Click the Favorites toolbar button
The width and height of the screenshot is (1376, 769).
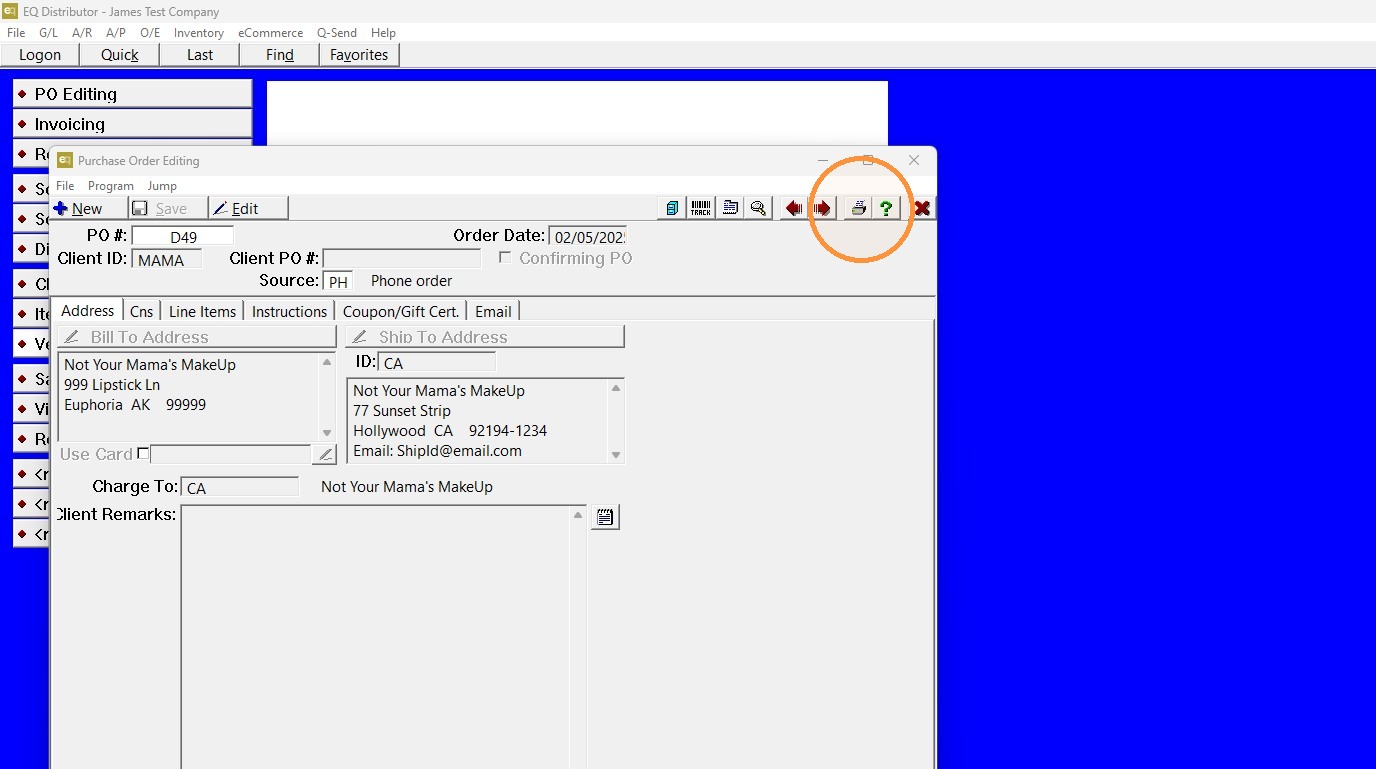(359, 55)
